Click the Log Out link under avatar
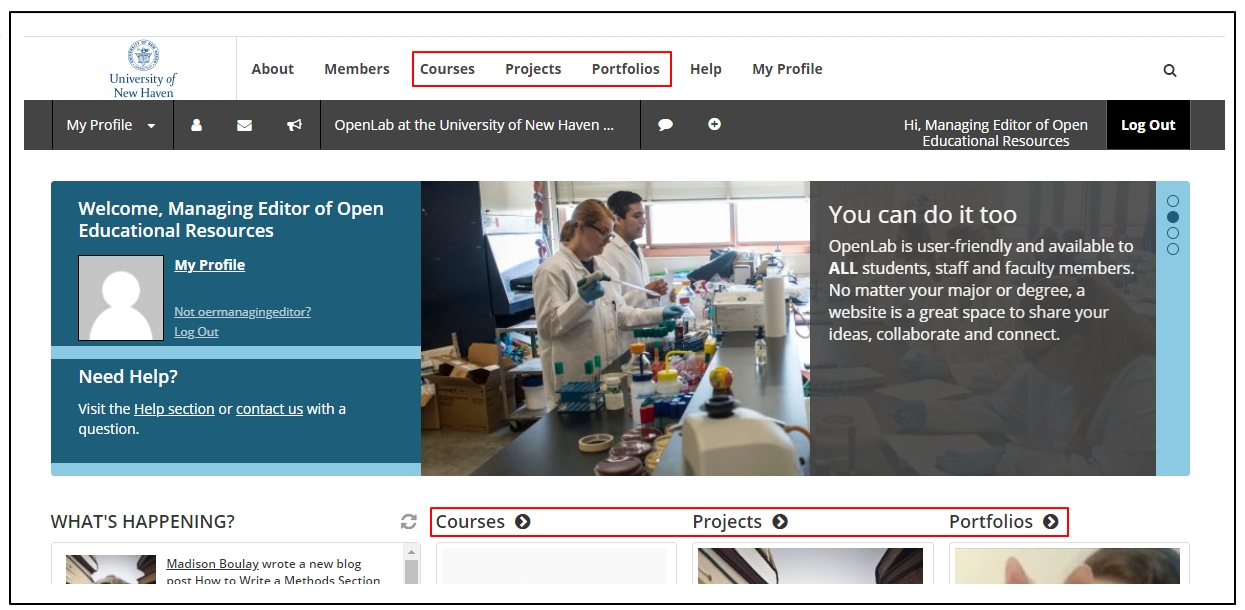This screenshot has width=1245, height=610. 196,332
